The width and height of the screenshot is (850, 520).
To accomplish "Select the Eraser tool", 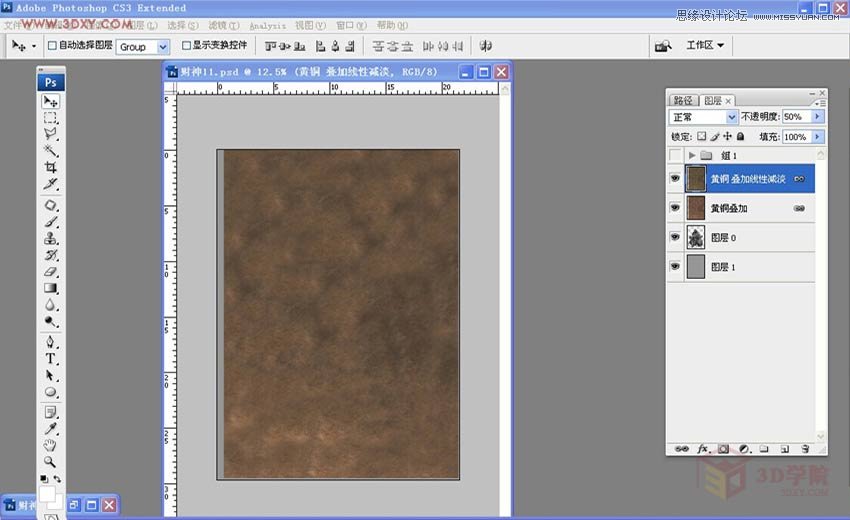I will [50, 272].
